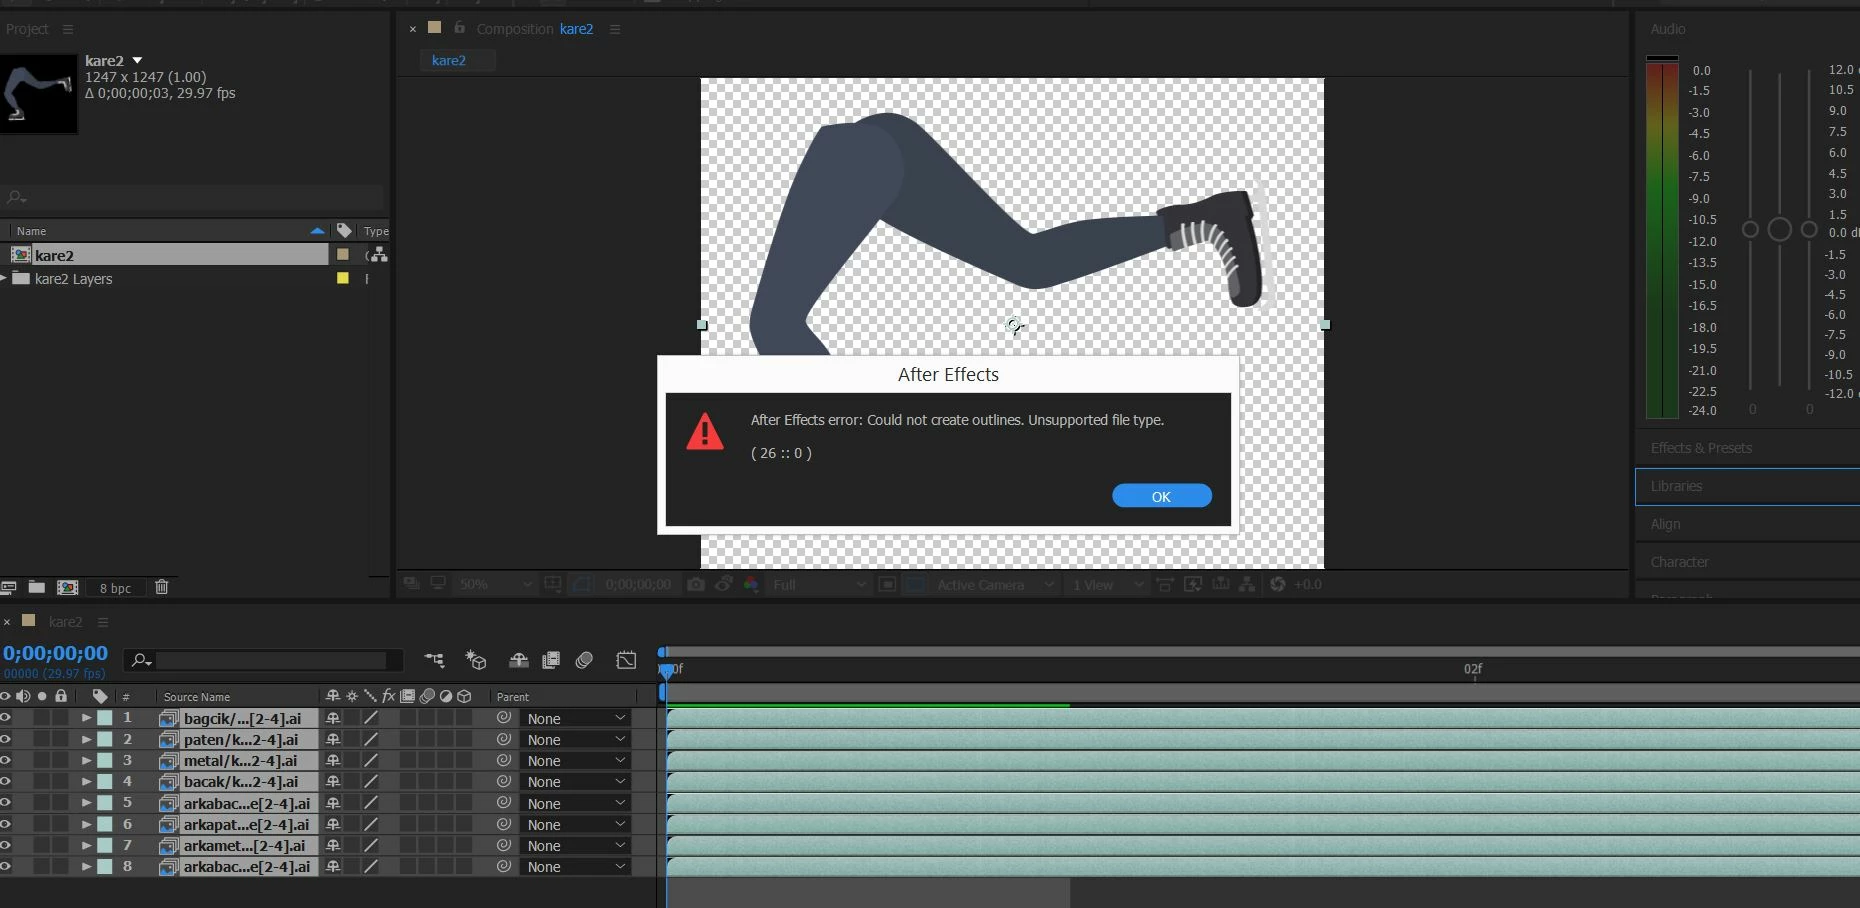
Task: Hide layer 3 metal with its eye icon
Action: pos(6,760)
